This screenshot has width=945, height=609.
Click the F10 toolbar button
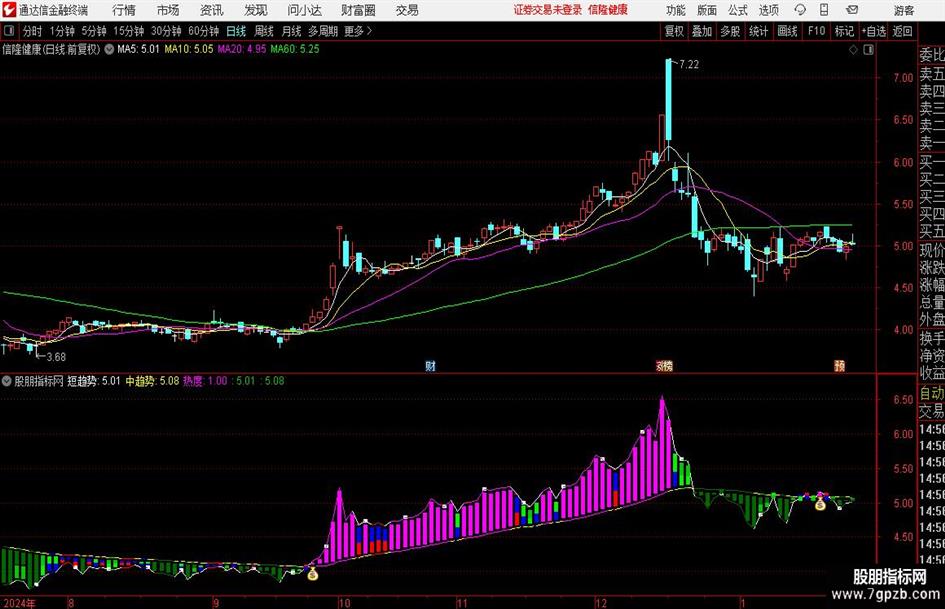817,31
